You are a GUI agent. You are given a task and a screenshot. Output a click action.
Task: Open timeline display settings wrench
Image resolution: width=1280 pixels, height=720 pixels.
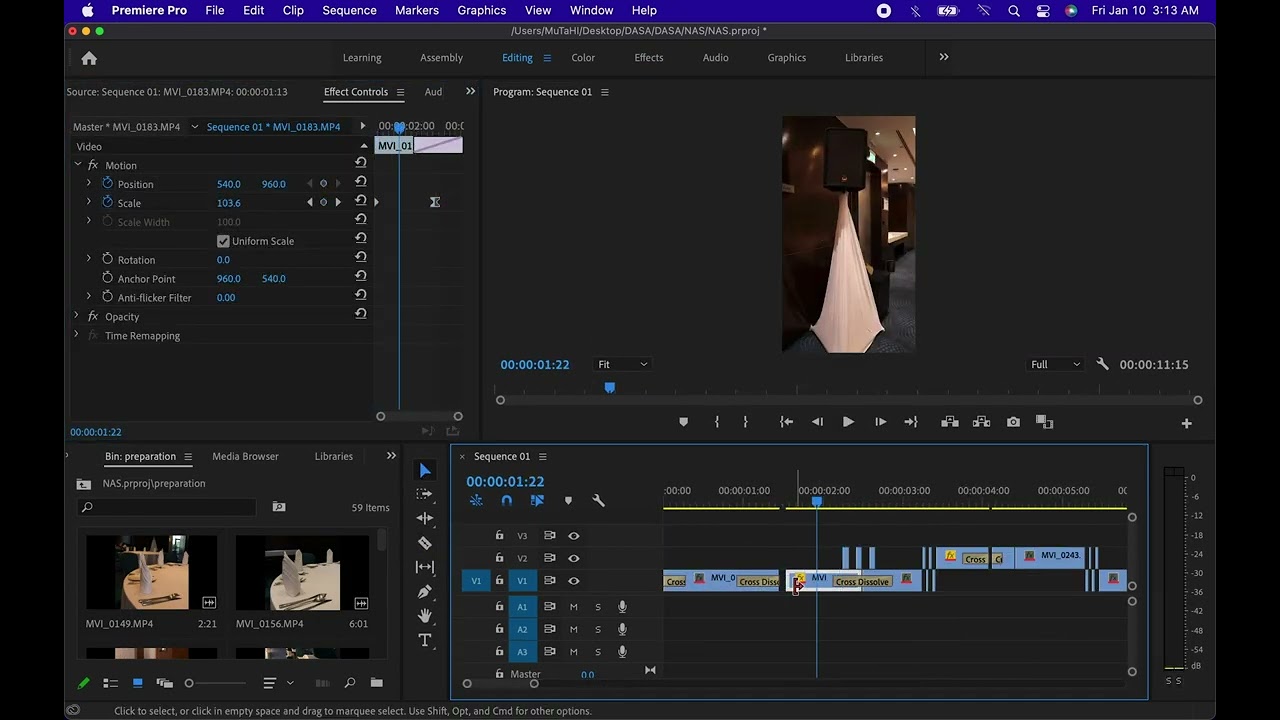pos(599,501)
